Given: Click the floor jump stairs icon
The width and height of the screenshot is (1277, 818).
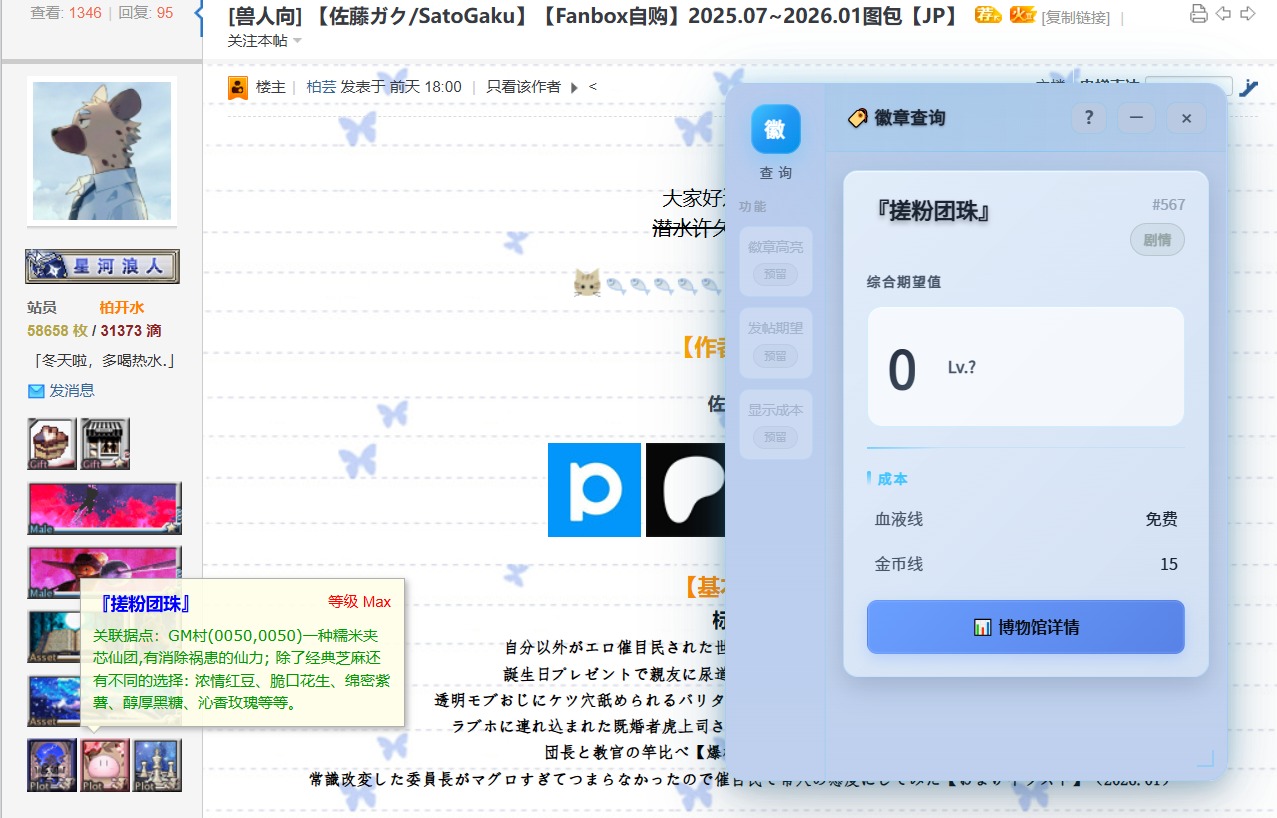Looking at the screenshot, I should pyautogui.click(x=1248, y=88).
